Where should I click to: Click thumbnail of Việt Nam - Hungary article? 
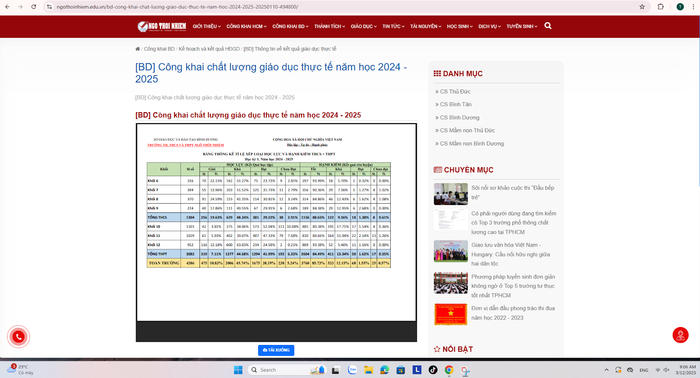point(451,251)
